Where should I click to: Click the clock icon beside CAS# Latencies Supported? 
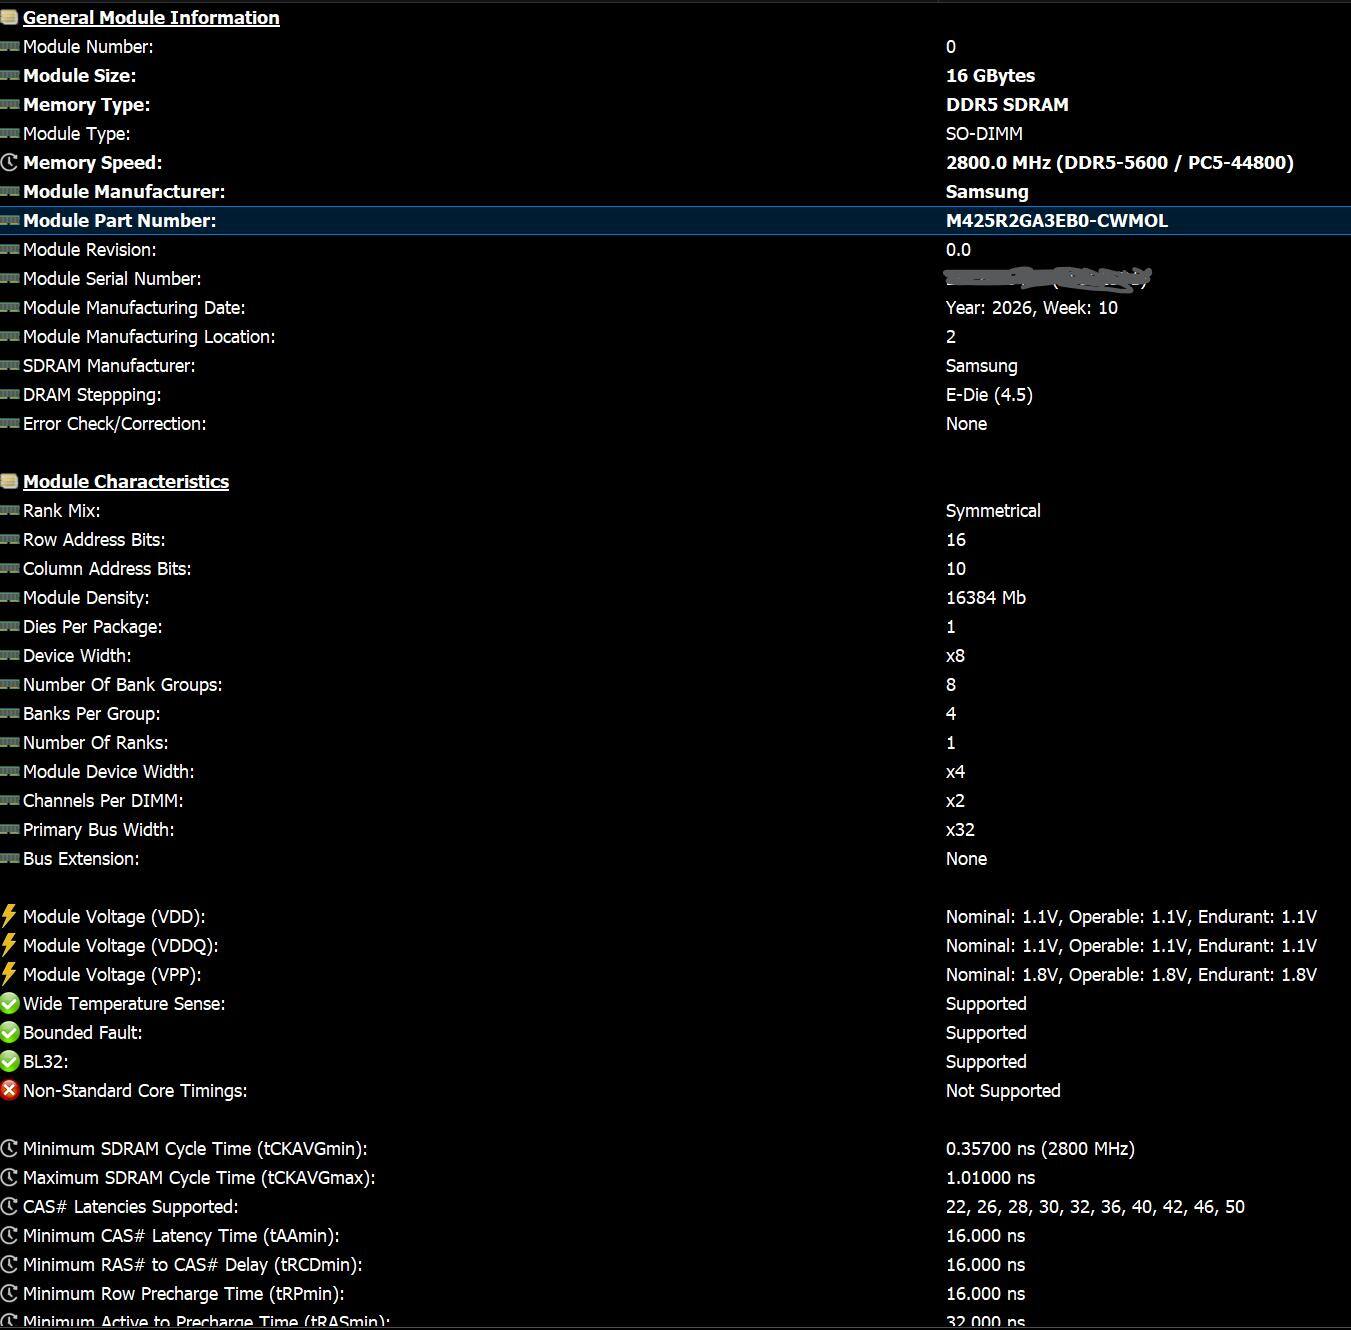[9, 1206]
